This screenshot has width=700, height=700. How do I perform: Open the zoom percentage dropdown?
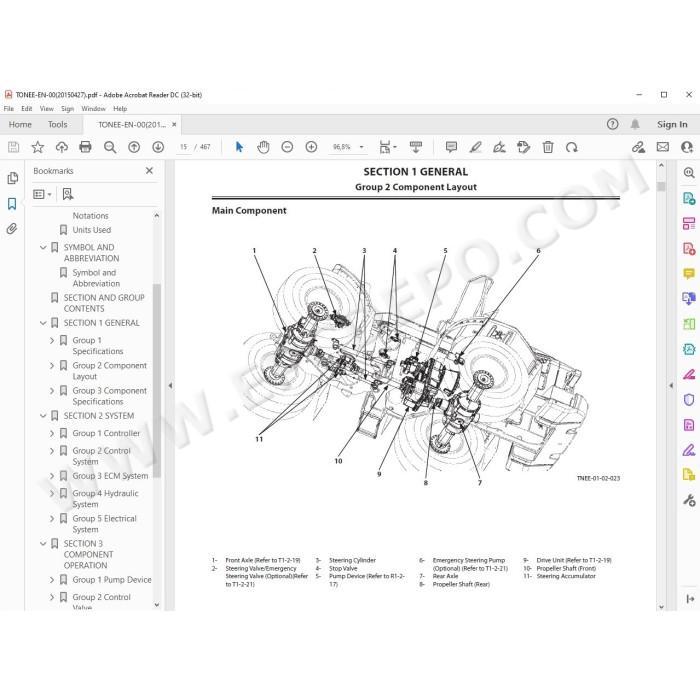pyautogui.click(x=362, y=147)
